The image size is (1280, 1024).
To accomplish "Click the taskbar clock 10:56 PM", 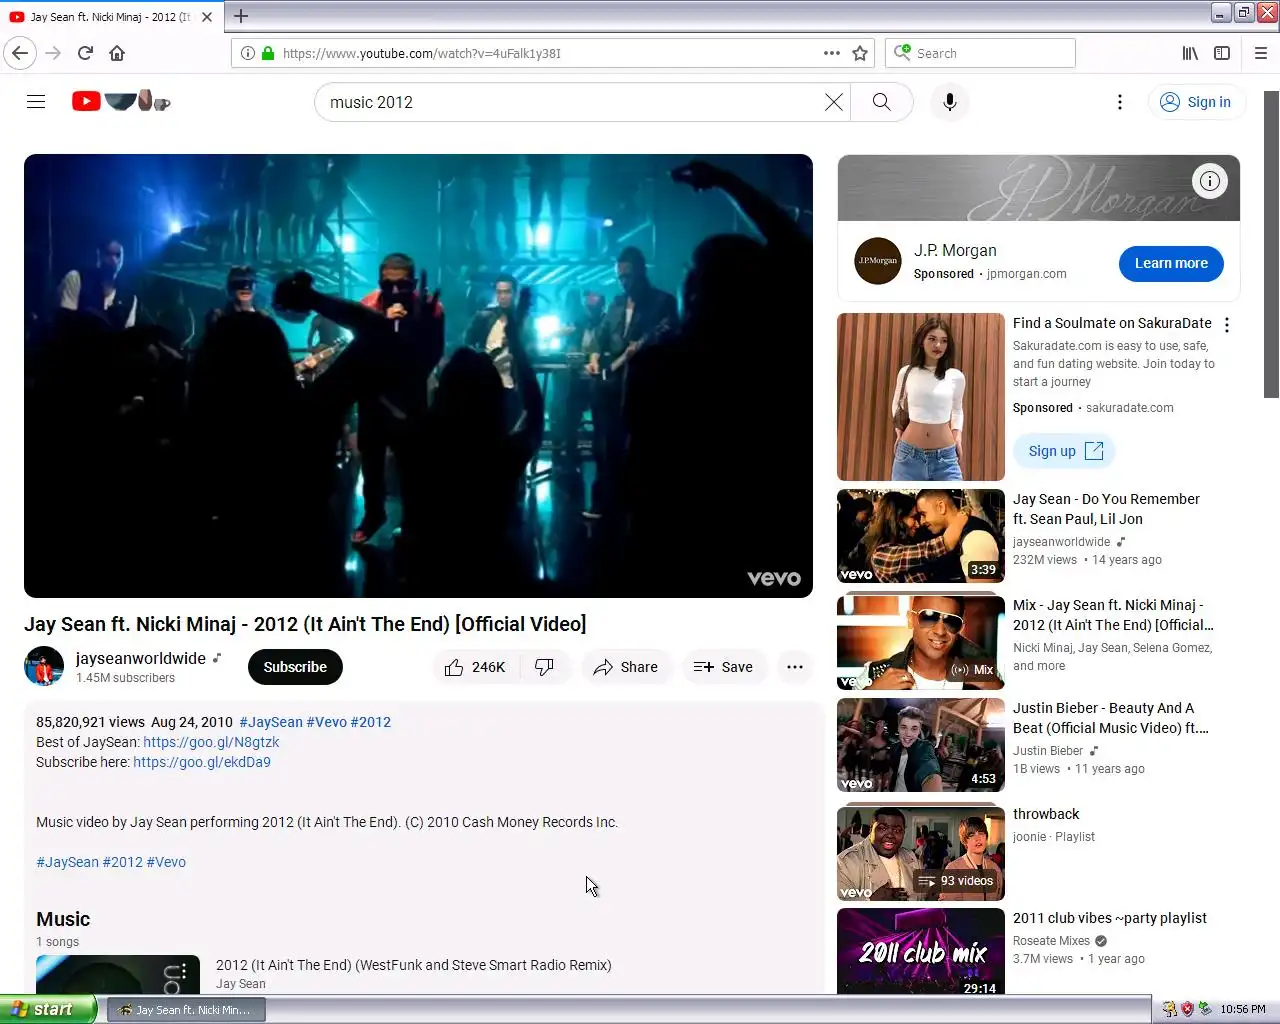I will pyautogui.click(x=1243, y=1009).
